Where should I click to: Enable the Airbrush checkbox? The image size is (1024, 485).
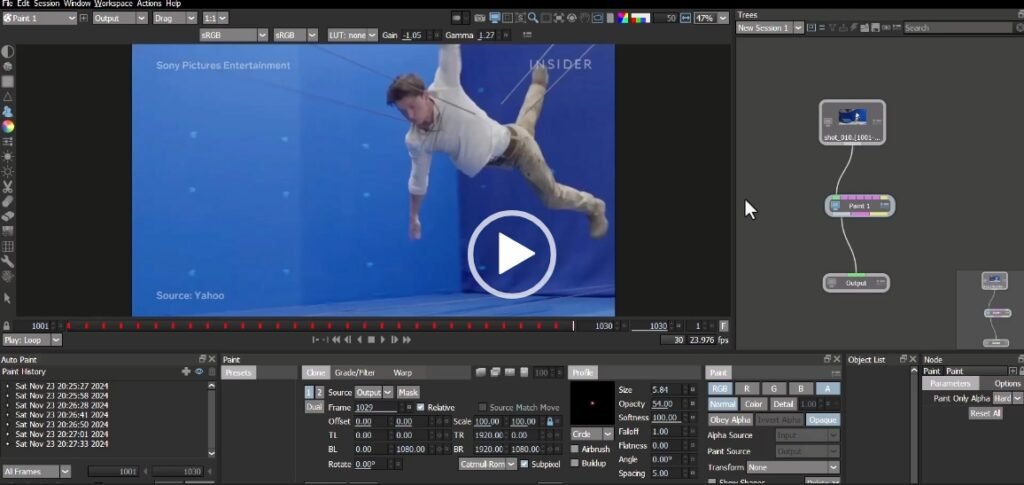(575, 449)
